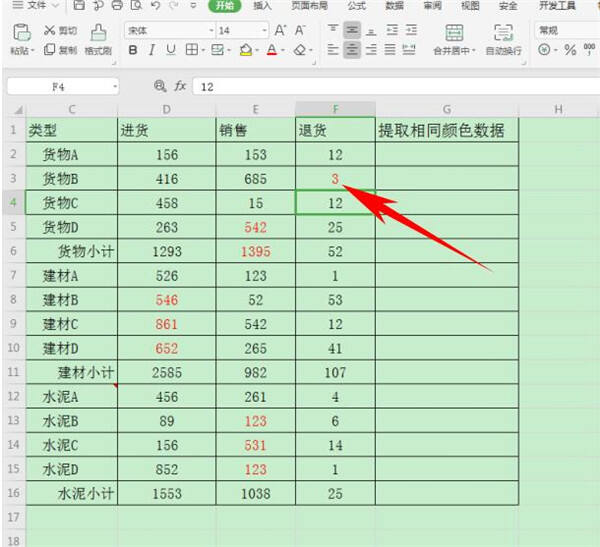Viewport: 600px width, 547px height.
Task: Apply Percent style format
Action: click(x=570, y=50)
